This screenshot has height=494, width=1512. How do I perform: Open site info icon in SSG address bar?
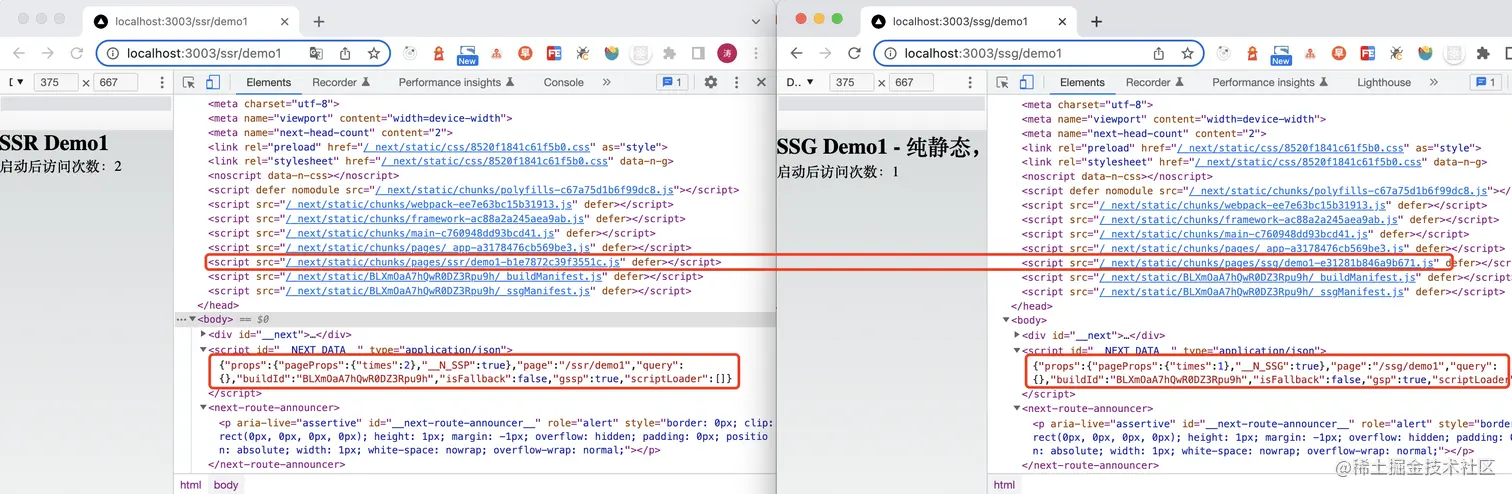[x=889, y=53]
